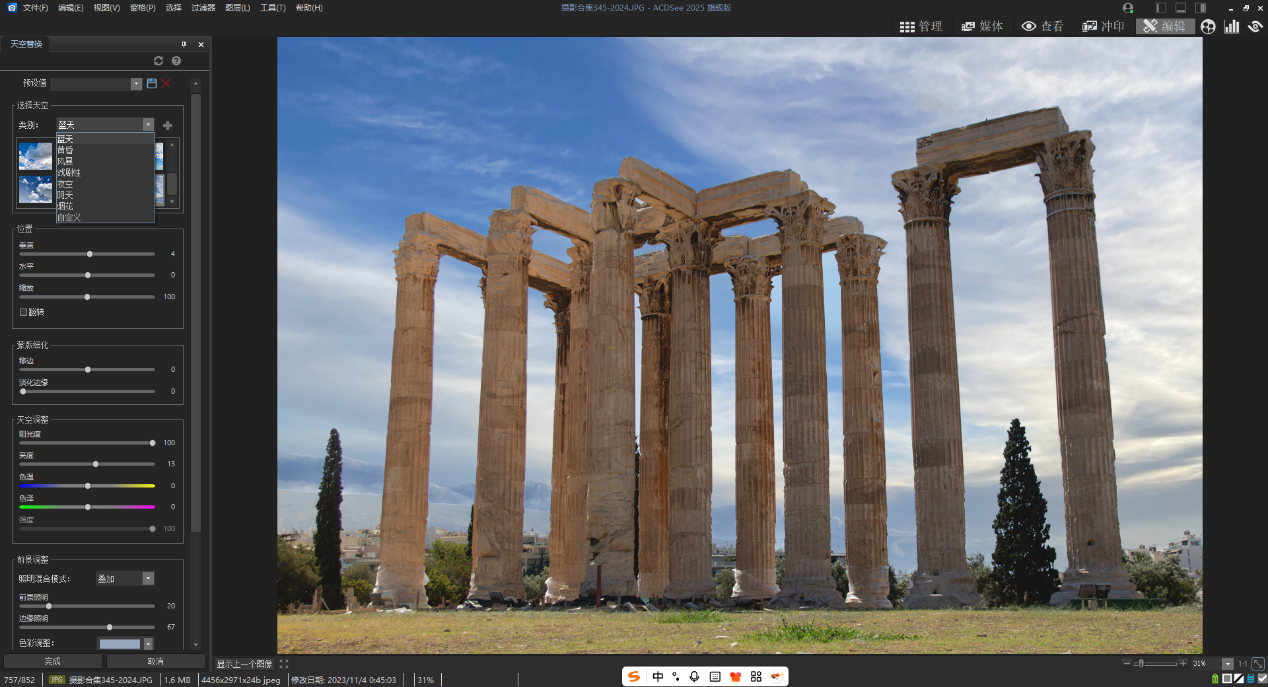Click the user account icon in title bar
The image size is (1268, 687).
pyautogui.click(x=1128, y=8)
